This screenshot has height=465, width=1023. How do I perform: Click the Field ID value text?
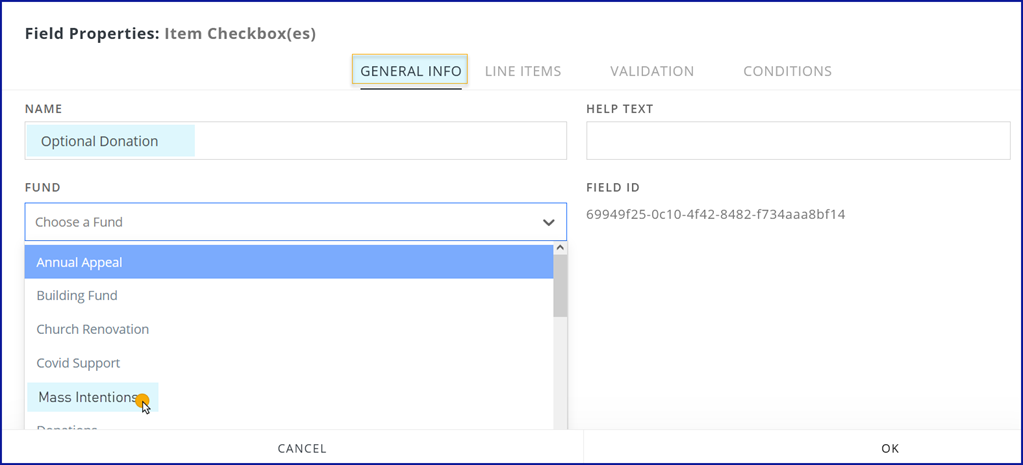tap(715, 214)
